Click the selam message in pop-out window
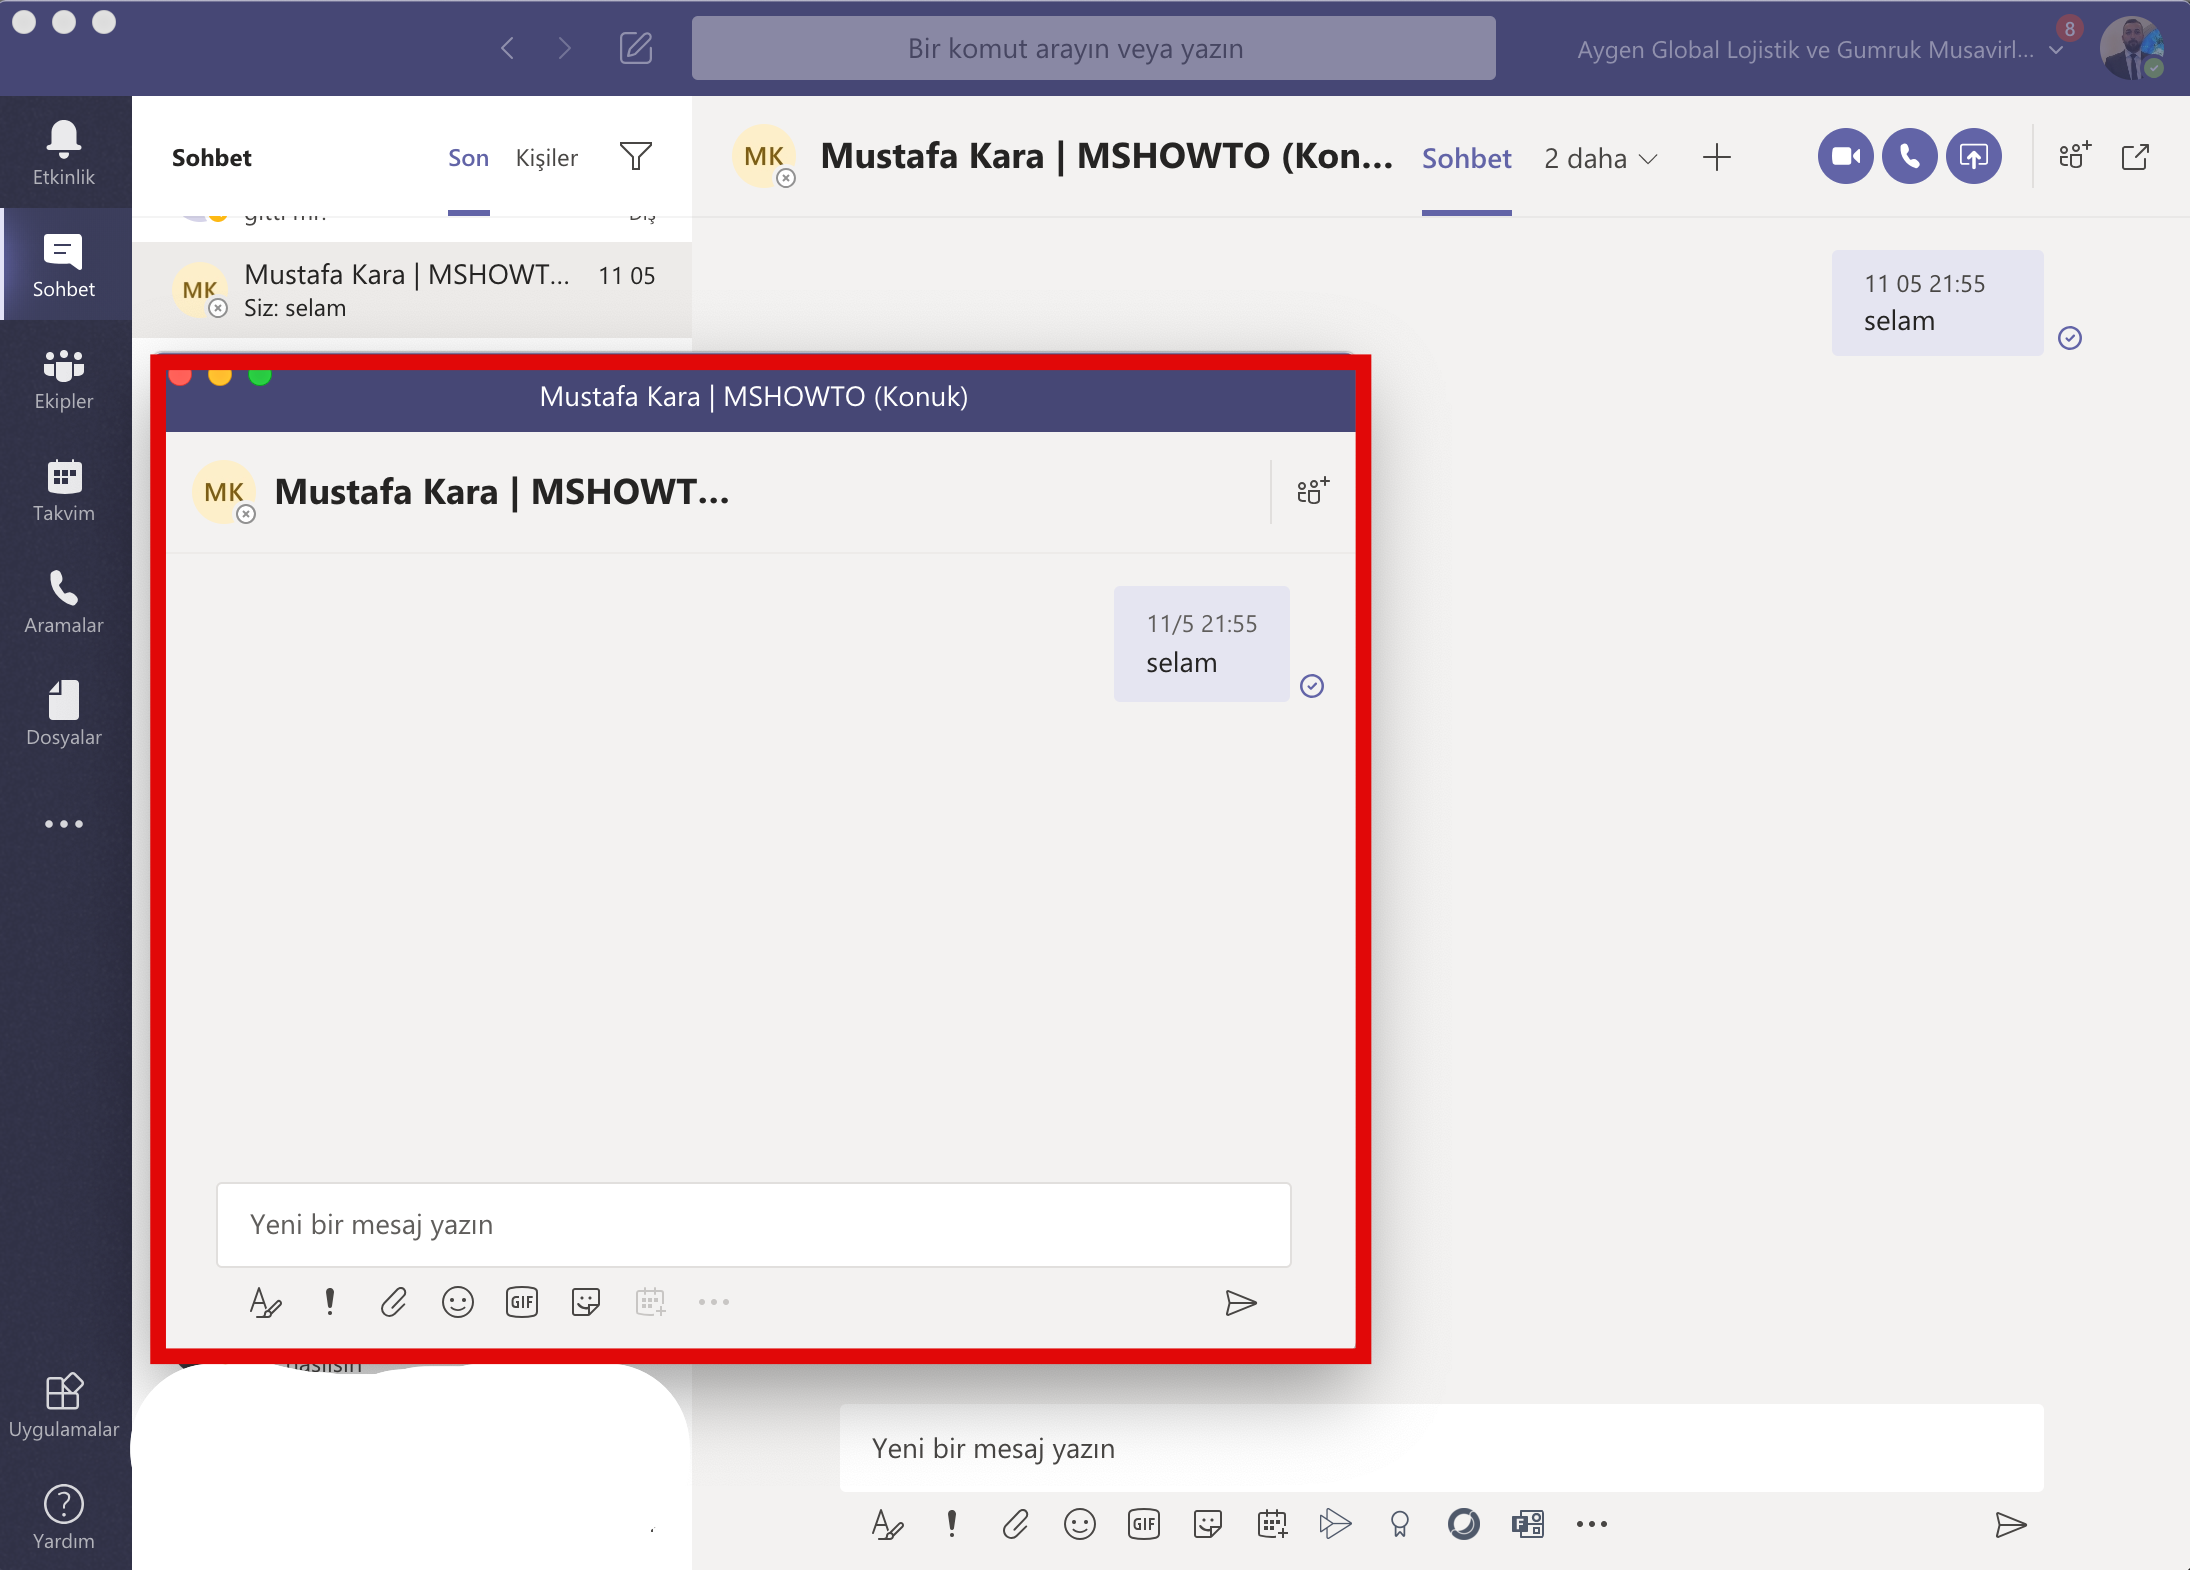The width and height of the screenshot is (2190, 1570). (1201, 644)
